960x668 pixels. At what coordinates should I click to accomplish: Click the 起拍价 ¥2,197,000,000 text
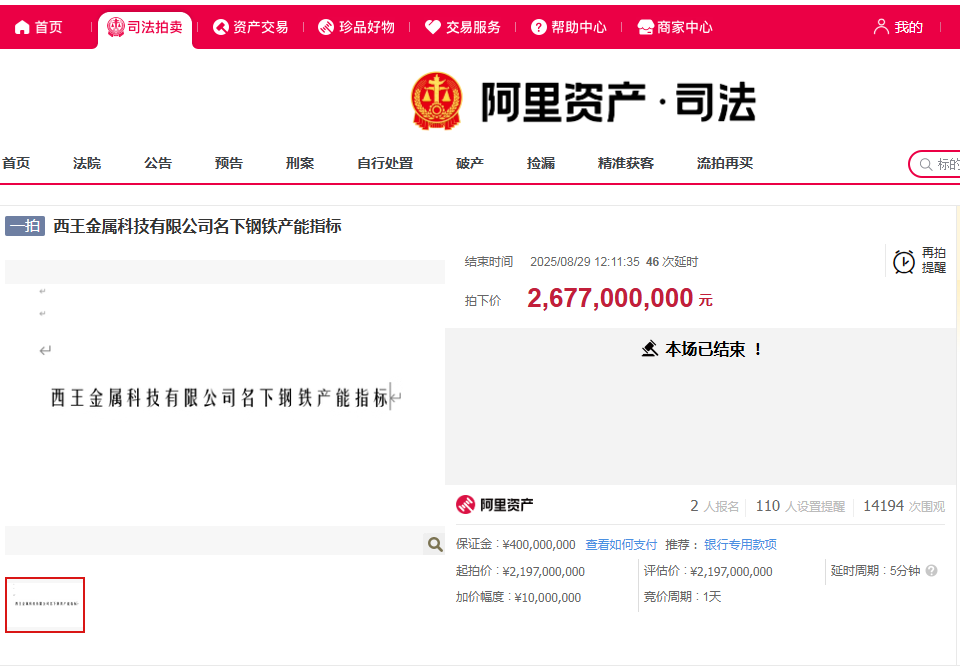520,571
